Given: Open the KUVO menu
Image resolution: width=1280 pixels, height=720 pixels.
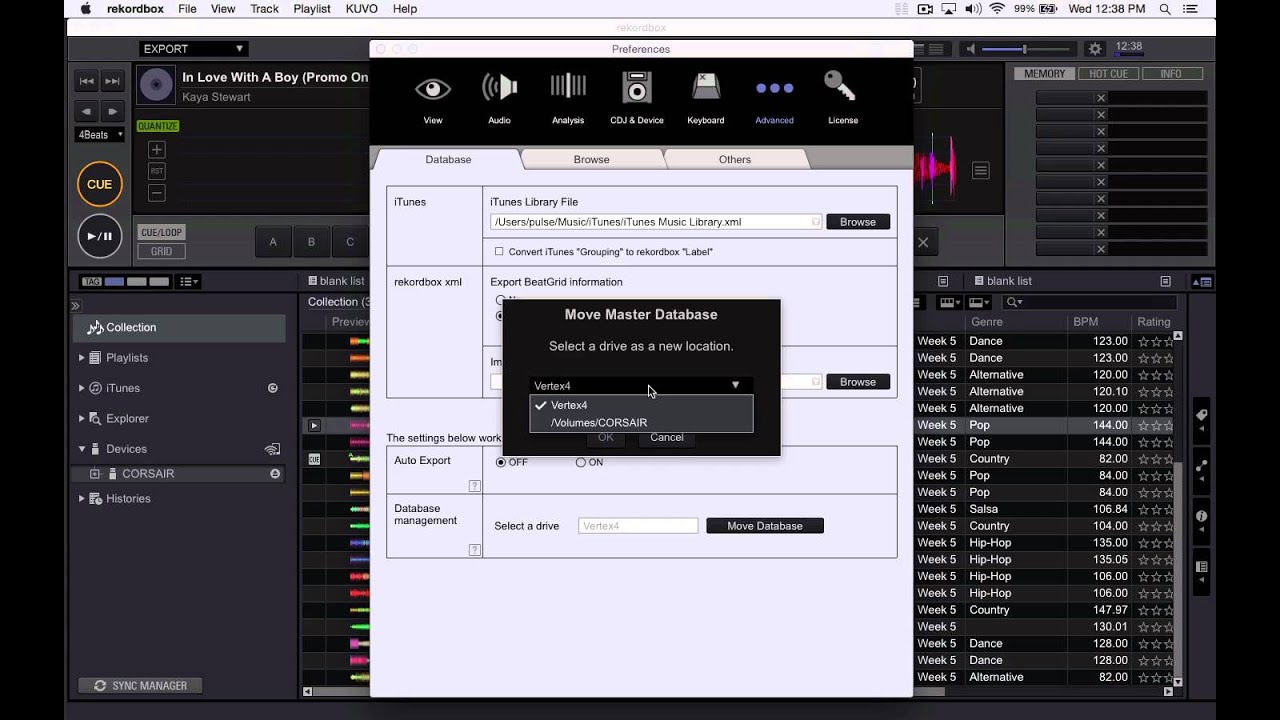Looking at the screenshot, I should click(361, 9).
